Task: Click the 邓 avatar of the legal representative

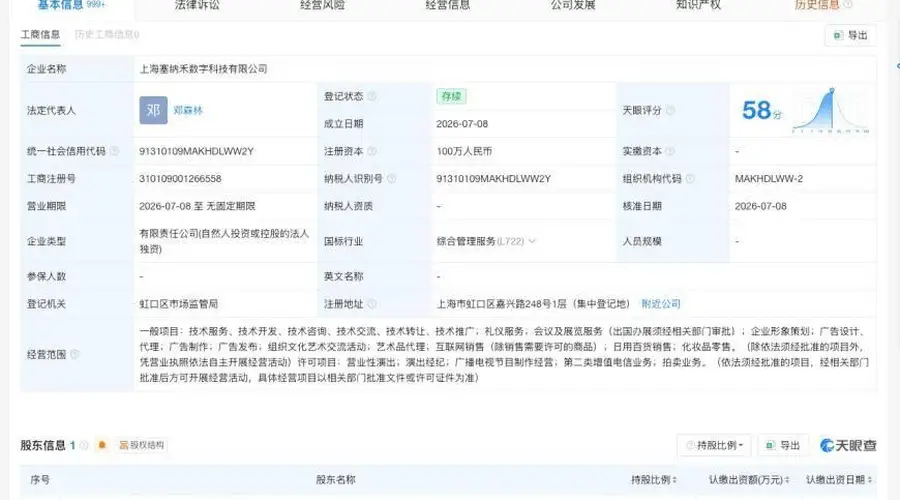Action: tap(153, 110)
